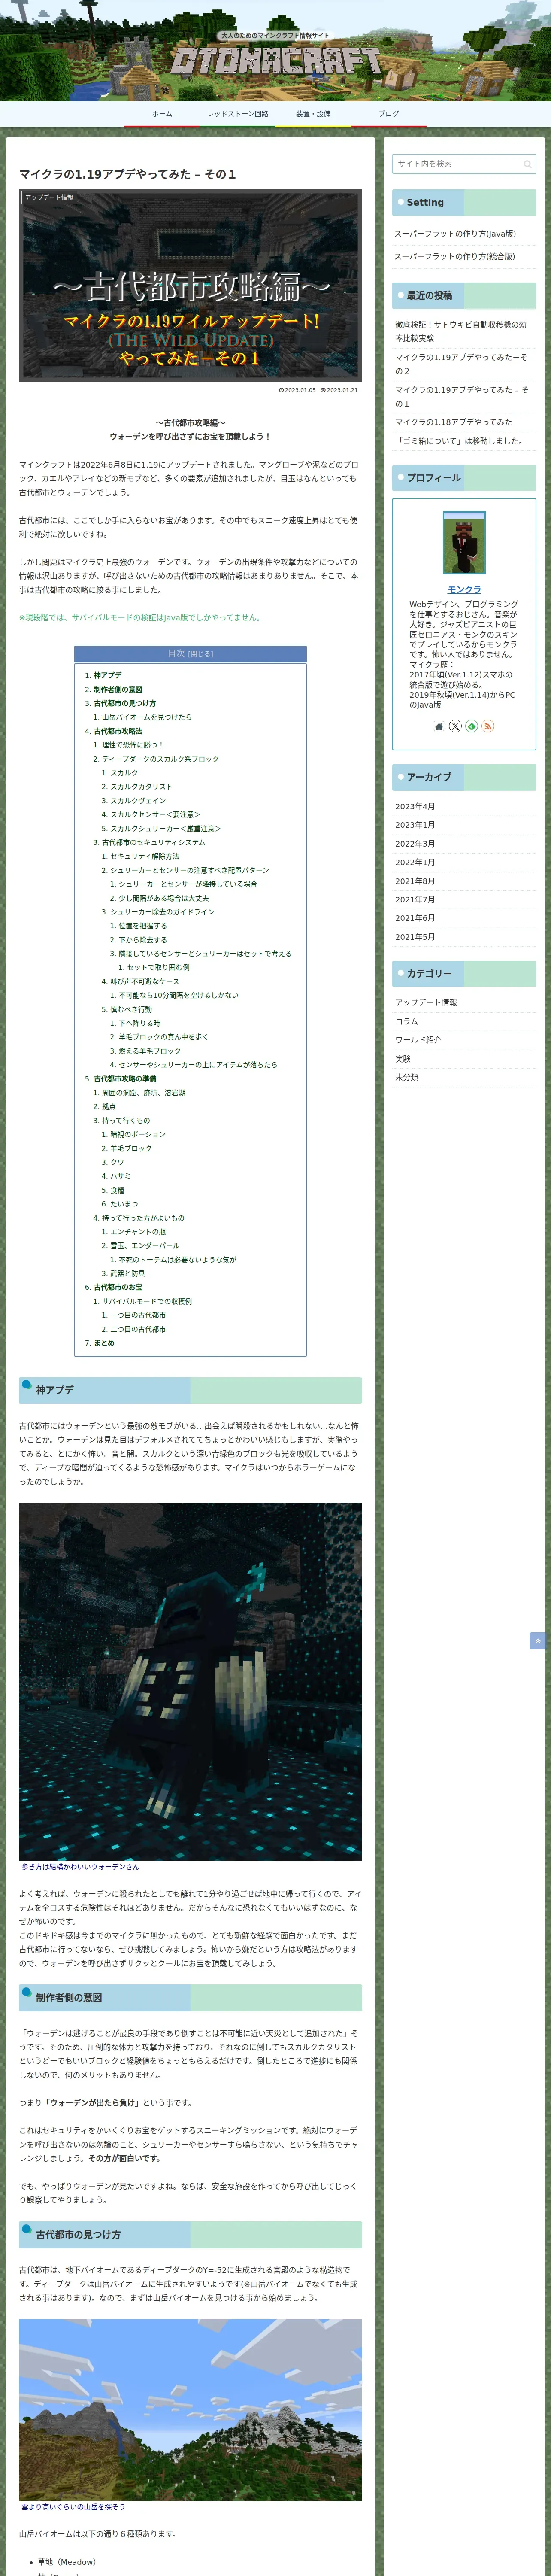Jump to 理性で恐怖に勝つ！ in contents
This screenshot has height=2576, width=551.
[132, 745]
